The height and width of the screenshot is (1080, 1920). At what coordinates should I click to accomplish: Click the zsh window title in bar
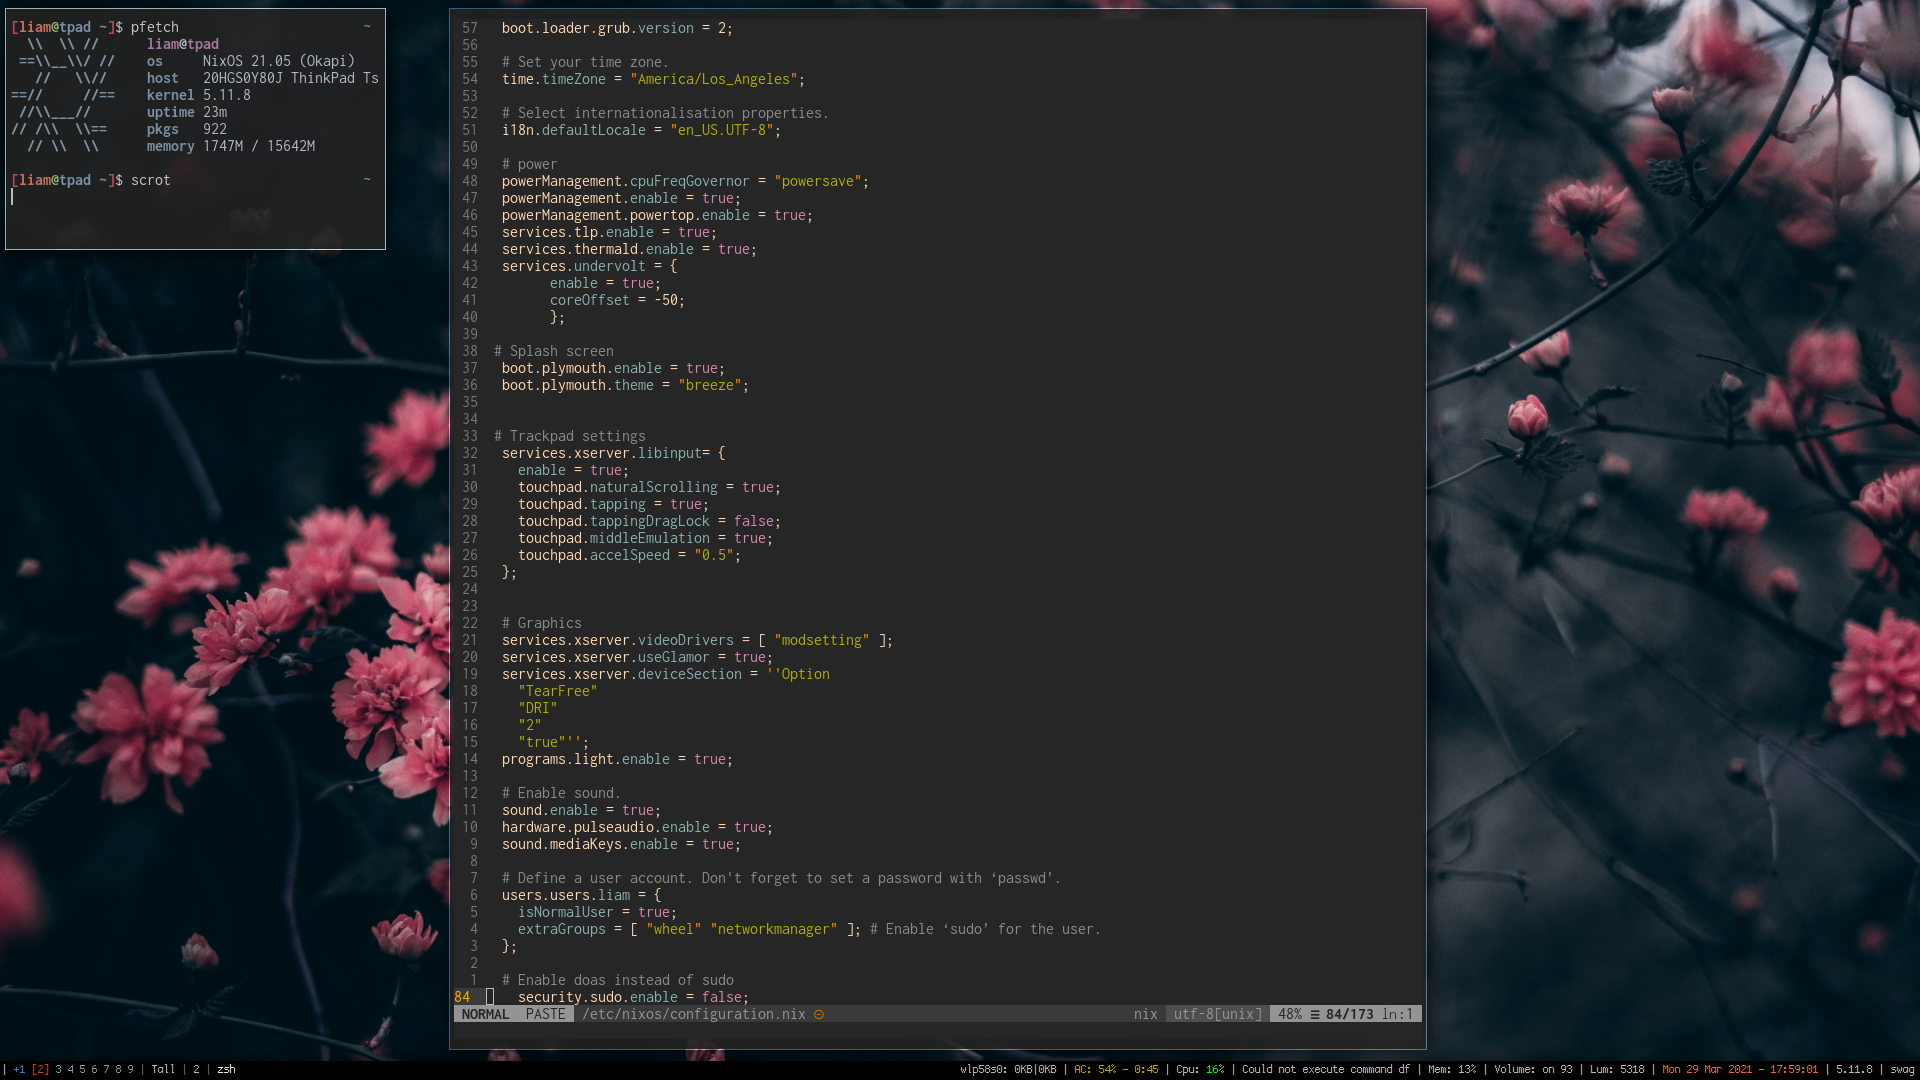pos(226,1069)
